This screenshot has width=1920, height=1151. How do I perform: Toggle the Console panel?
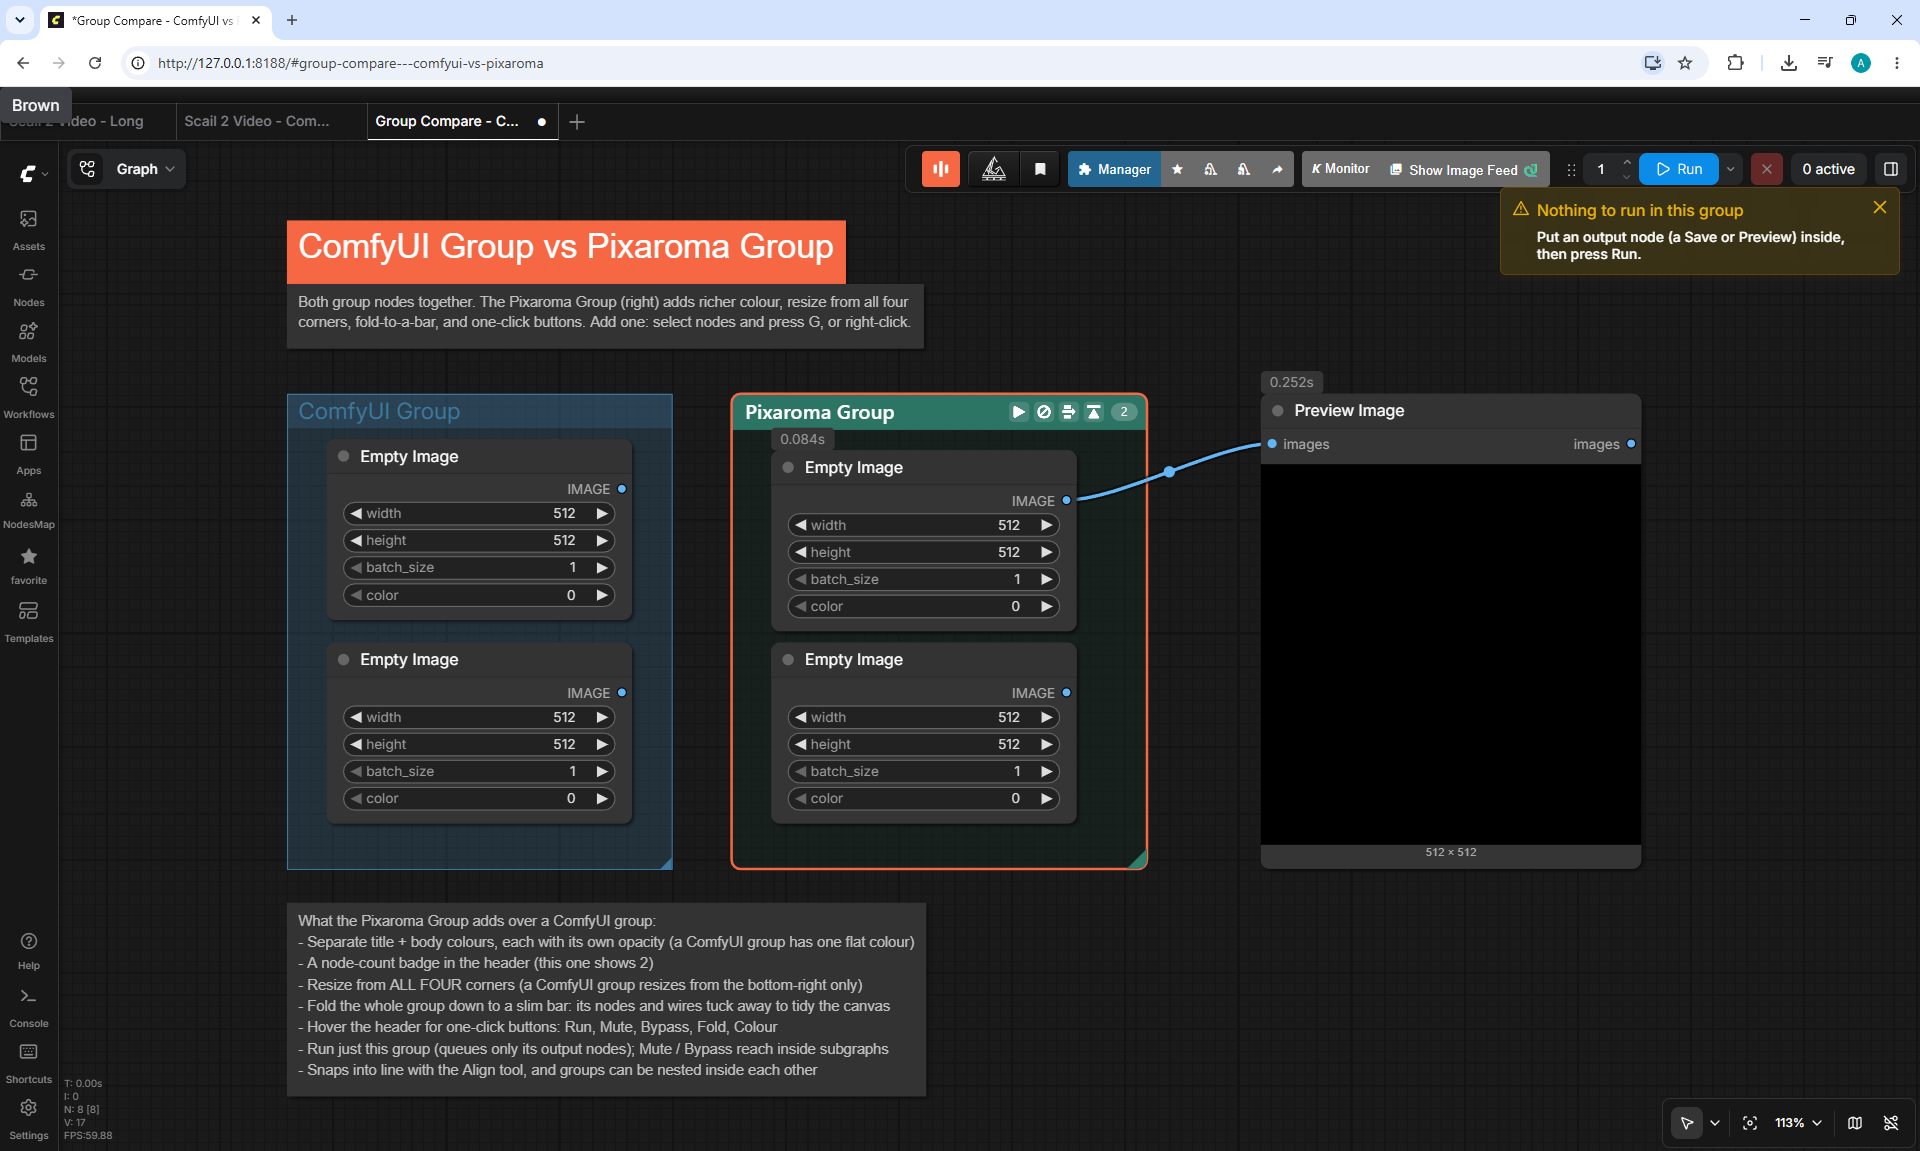pos(29,1008)
